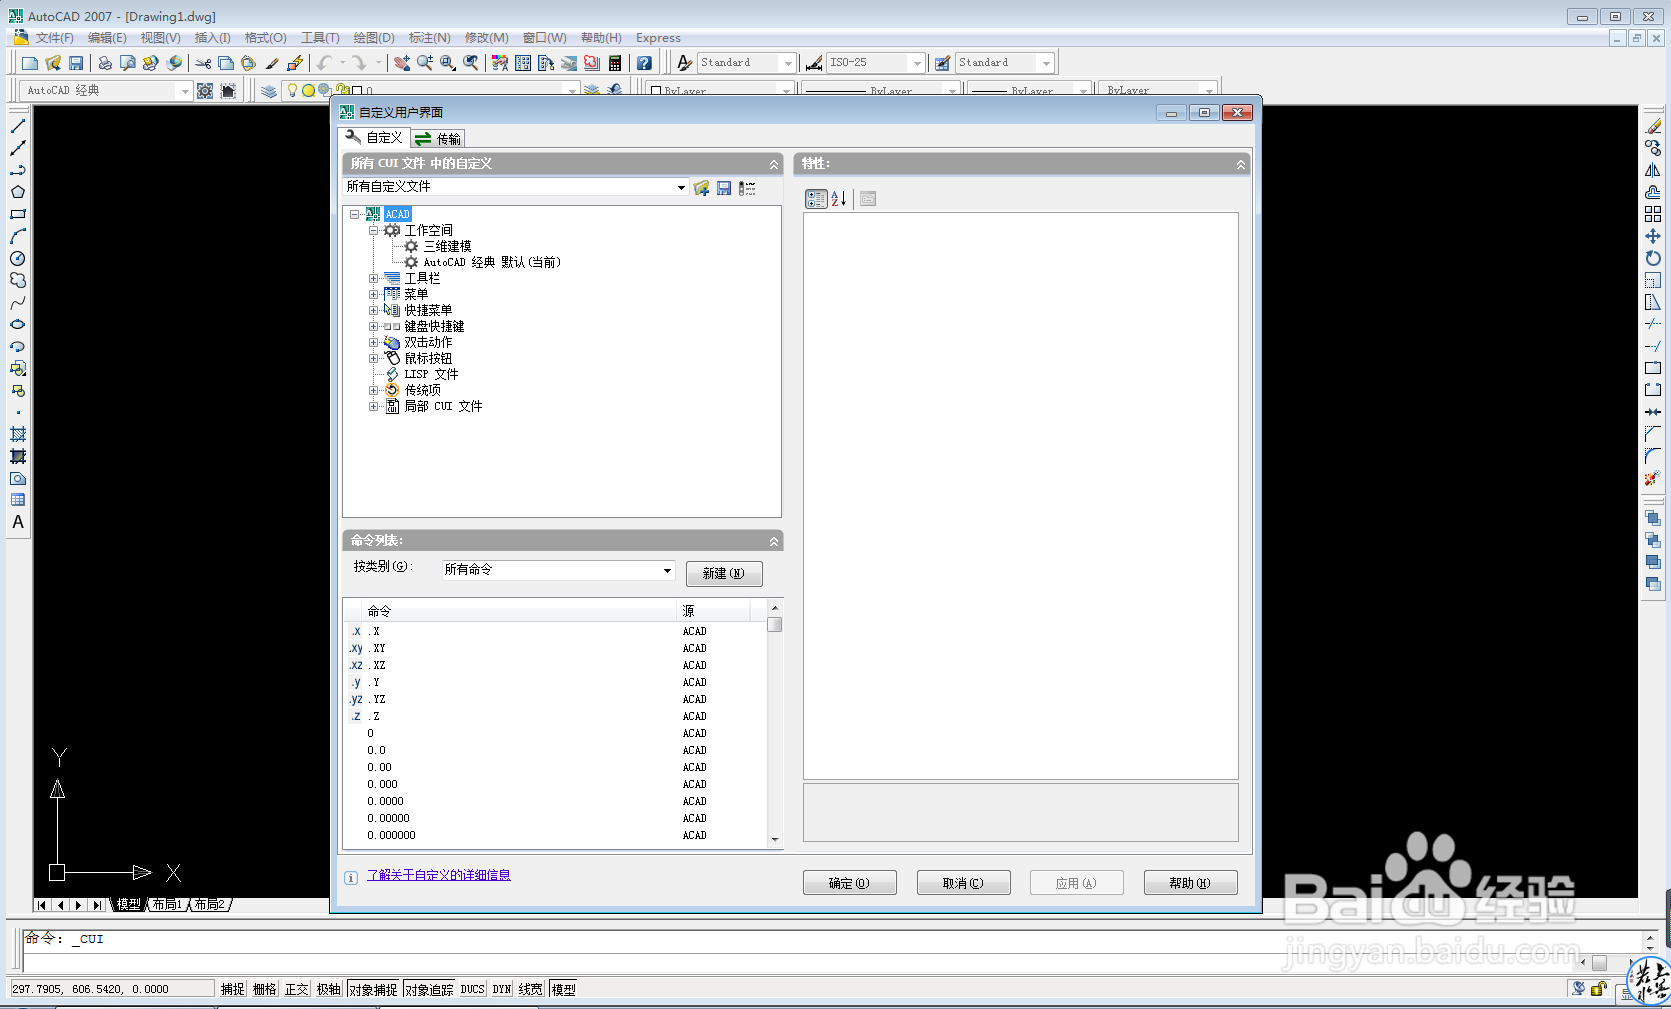Select the Polygon draw tool
Screen dimensions: 1671x1009
point(18,192)
